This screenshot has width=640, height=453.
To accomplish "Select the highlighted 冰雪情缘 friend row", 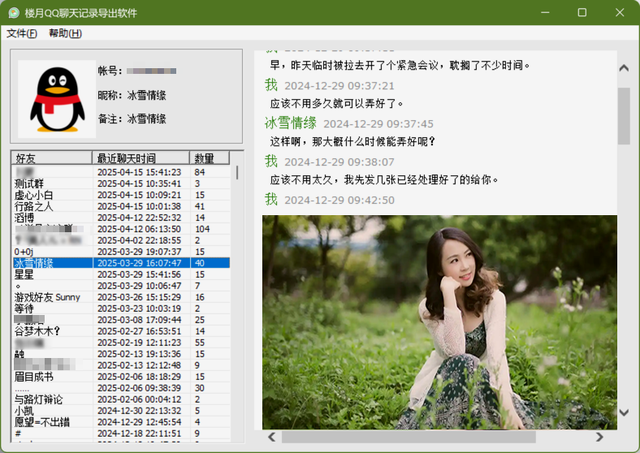I will (x=33, y=263).
